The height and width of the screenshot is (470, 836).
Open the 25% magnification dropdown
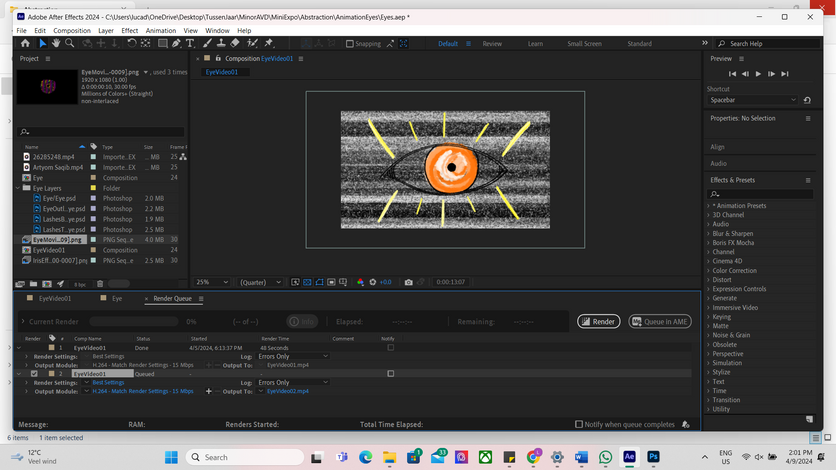[214, 282]
